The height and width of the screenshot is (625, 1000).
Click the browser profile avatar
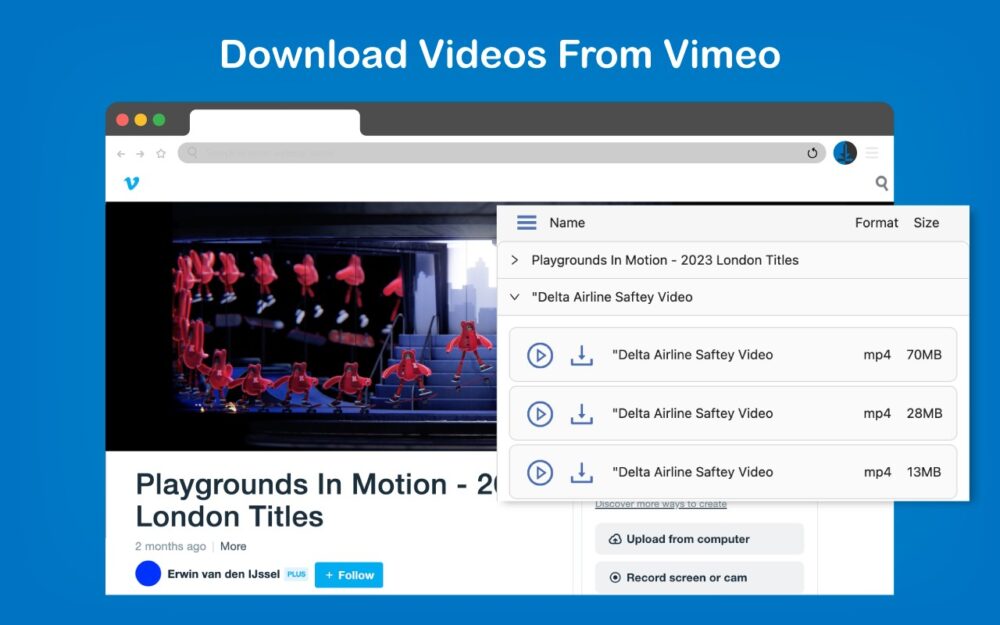click(x=845, y=153)
